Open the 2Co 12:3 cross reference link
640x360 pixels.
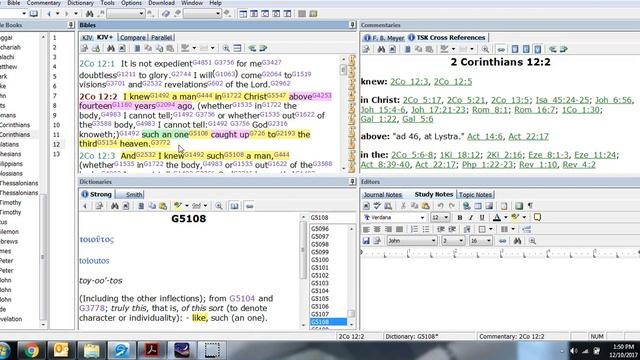pyautogui.click(x=409, y=82)
